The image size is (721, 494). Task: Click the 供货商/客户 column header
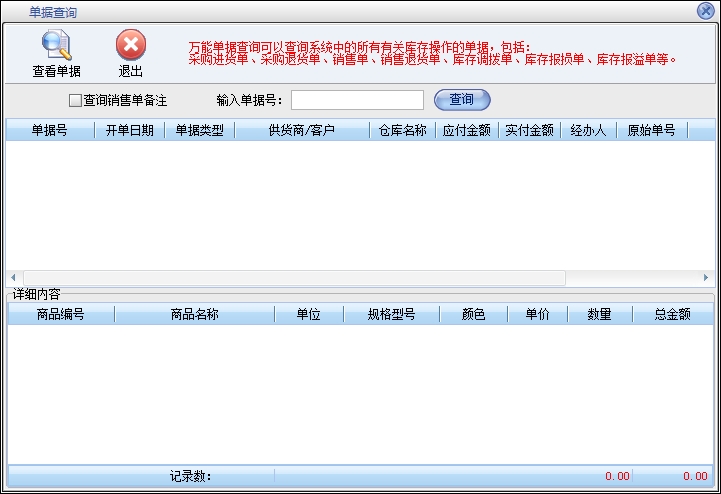301,130
